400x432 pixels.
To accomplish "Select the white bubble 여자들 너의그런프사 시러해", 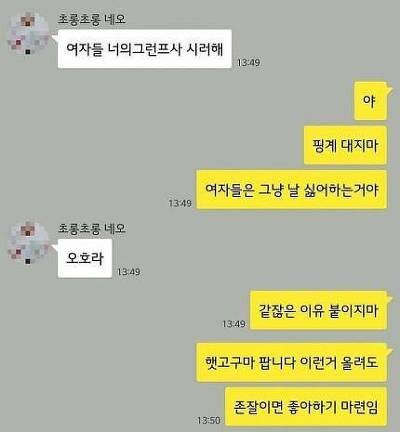I will [x=145, y=49].
